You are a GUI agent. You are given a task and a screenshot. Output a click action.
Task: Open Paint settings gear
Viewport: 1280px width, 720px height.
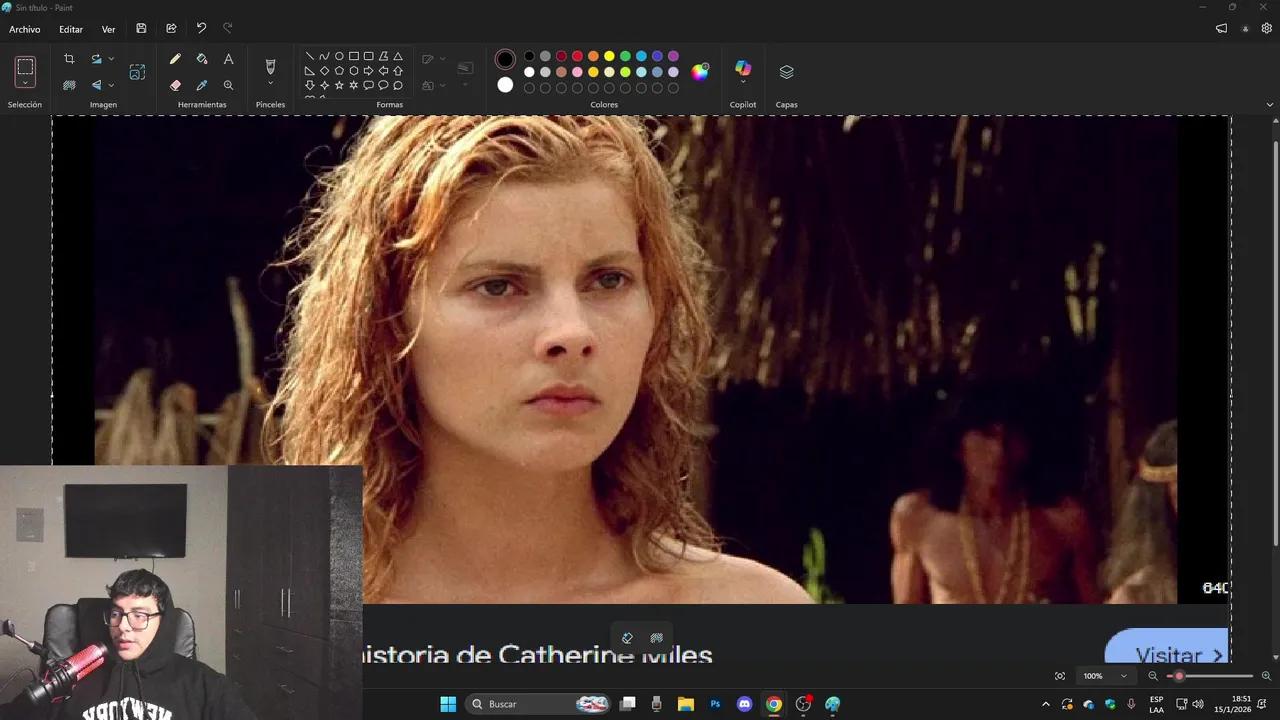point(1266,29)
